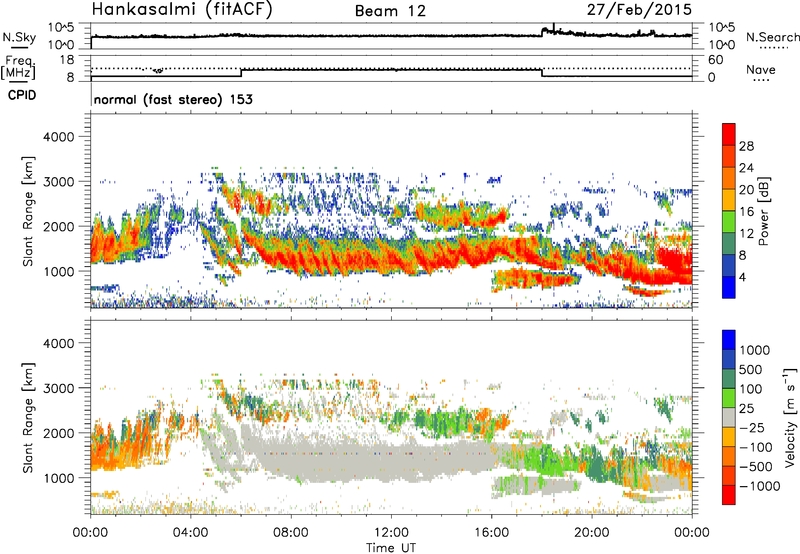Click the N.Search legend label
This screenshot has height=554, width=800.
click(x=772, y=37)
